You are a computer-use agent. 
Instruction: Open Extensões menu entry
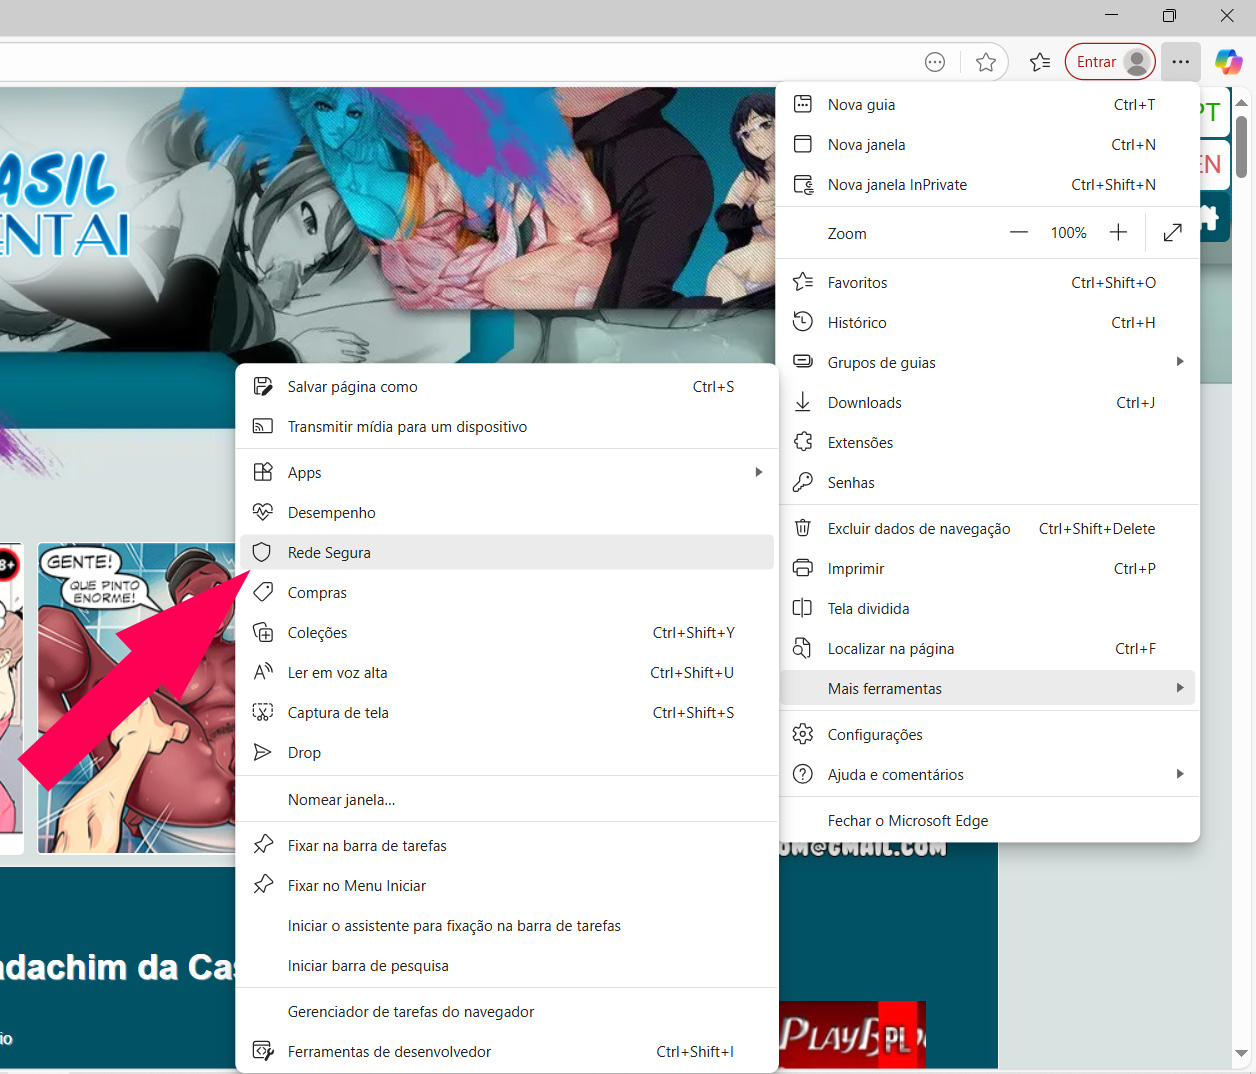point(988,443)
